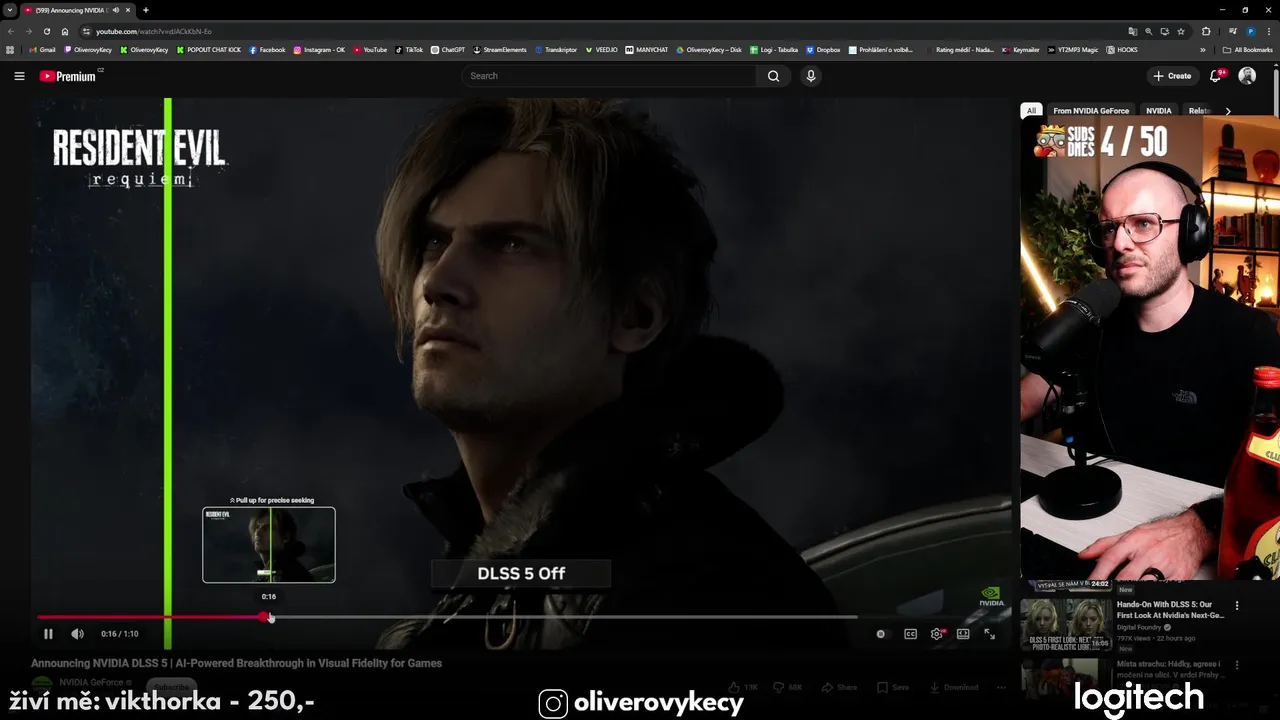Open StreamElements bookmark
Image resolution: width=1280 pixels, height=720 pixels.
[x=500, y=49]
